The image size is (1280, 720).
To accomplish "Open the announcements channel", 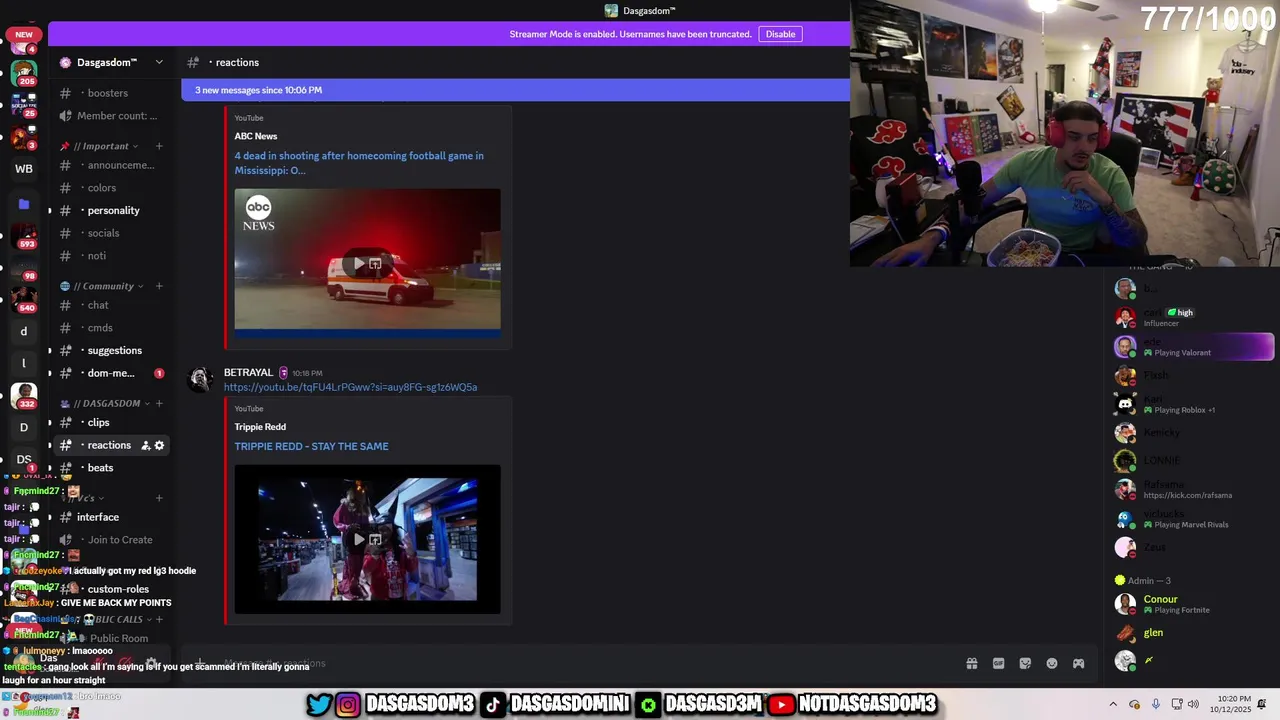I will pos(111,165).
